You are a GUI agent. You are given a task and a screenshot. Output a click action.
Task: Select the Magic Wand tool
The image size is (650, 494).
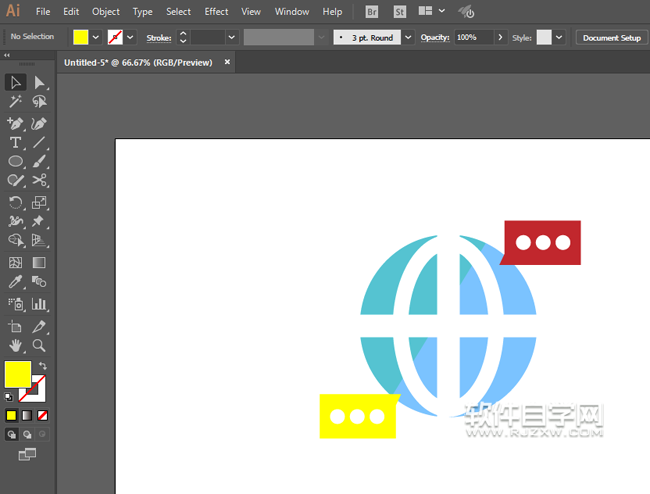pos(16,102)
